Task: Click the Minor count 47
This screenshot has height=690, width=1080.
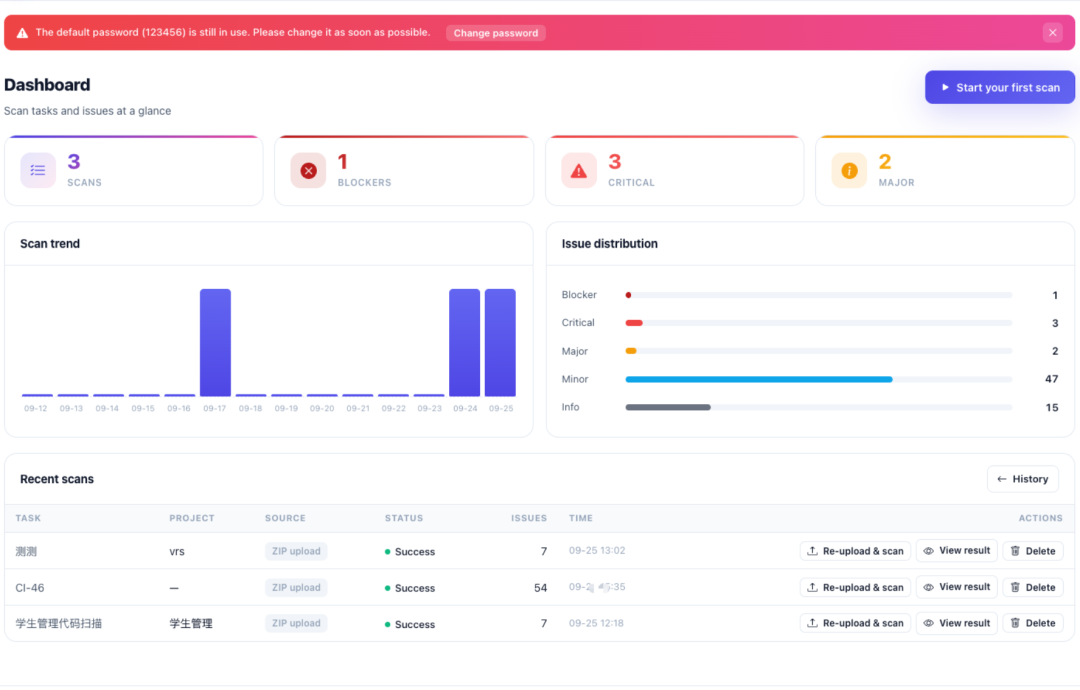Action: (1051, 379)
